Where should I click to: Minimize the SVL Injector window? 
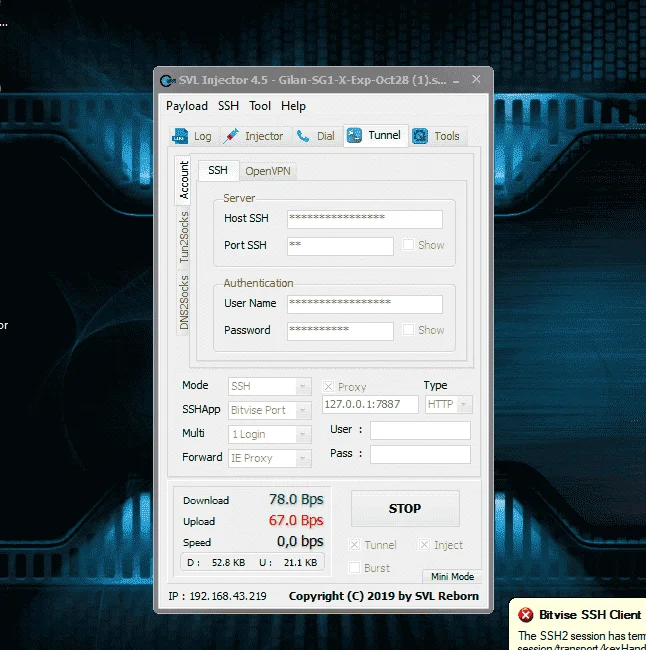click(456, 80)
